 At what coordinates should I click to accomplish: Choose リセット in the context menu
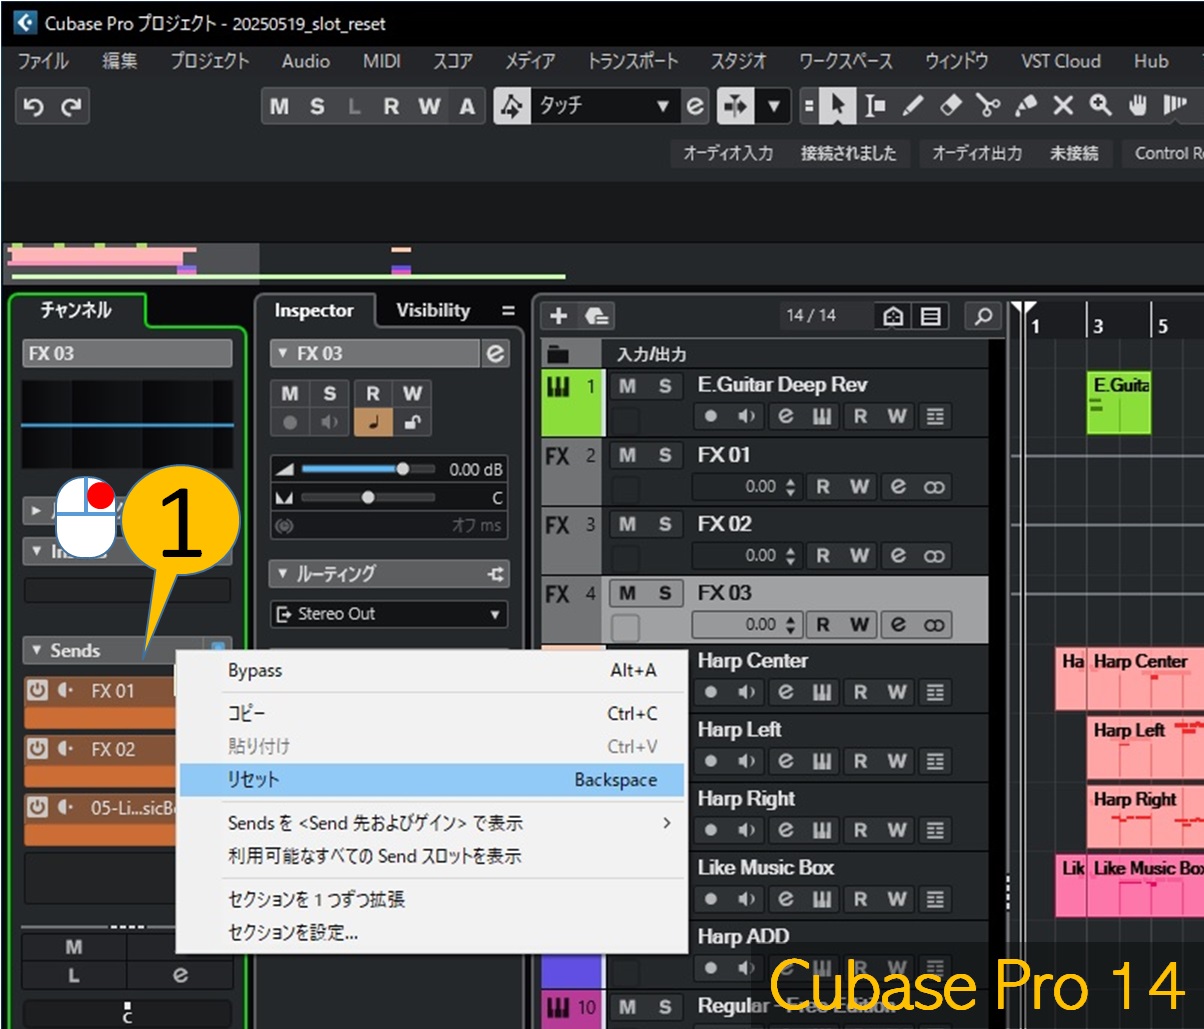pyautogui.click(x=432, y=780)
